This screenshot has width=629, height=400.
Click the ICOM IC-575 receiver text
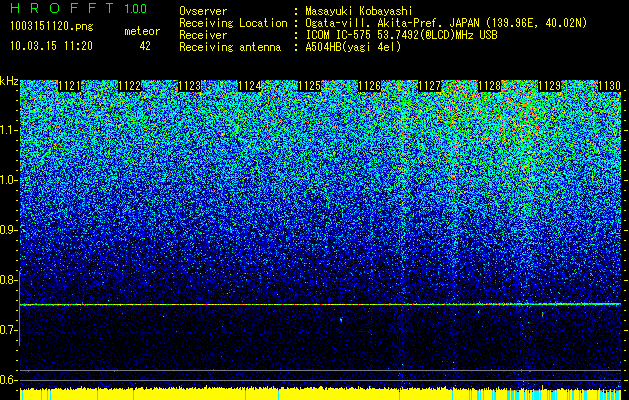click(401, 35)
